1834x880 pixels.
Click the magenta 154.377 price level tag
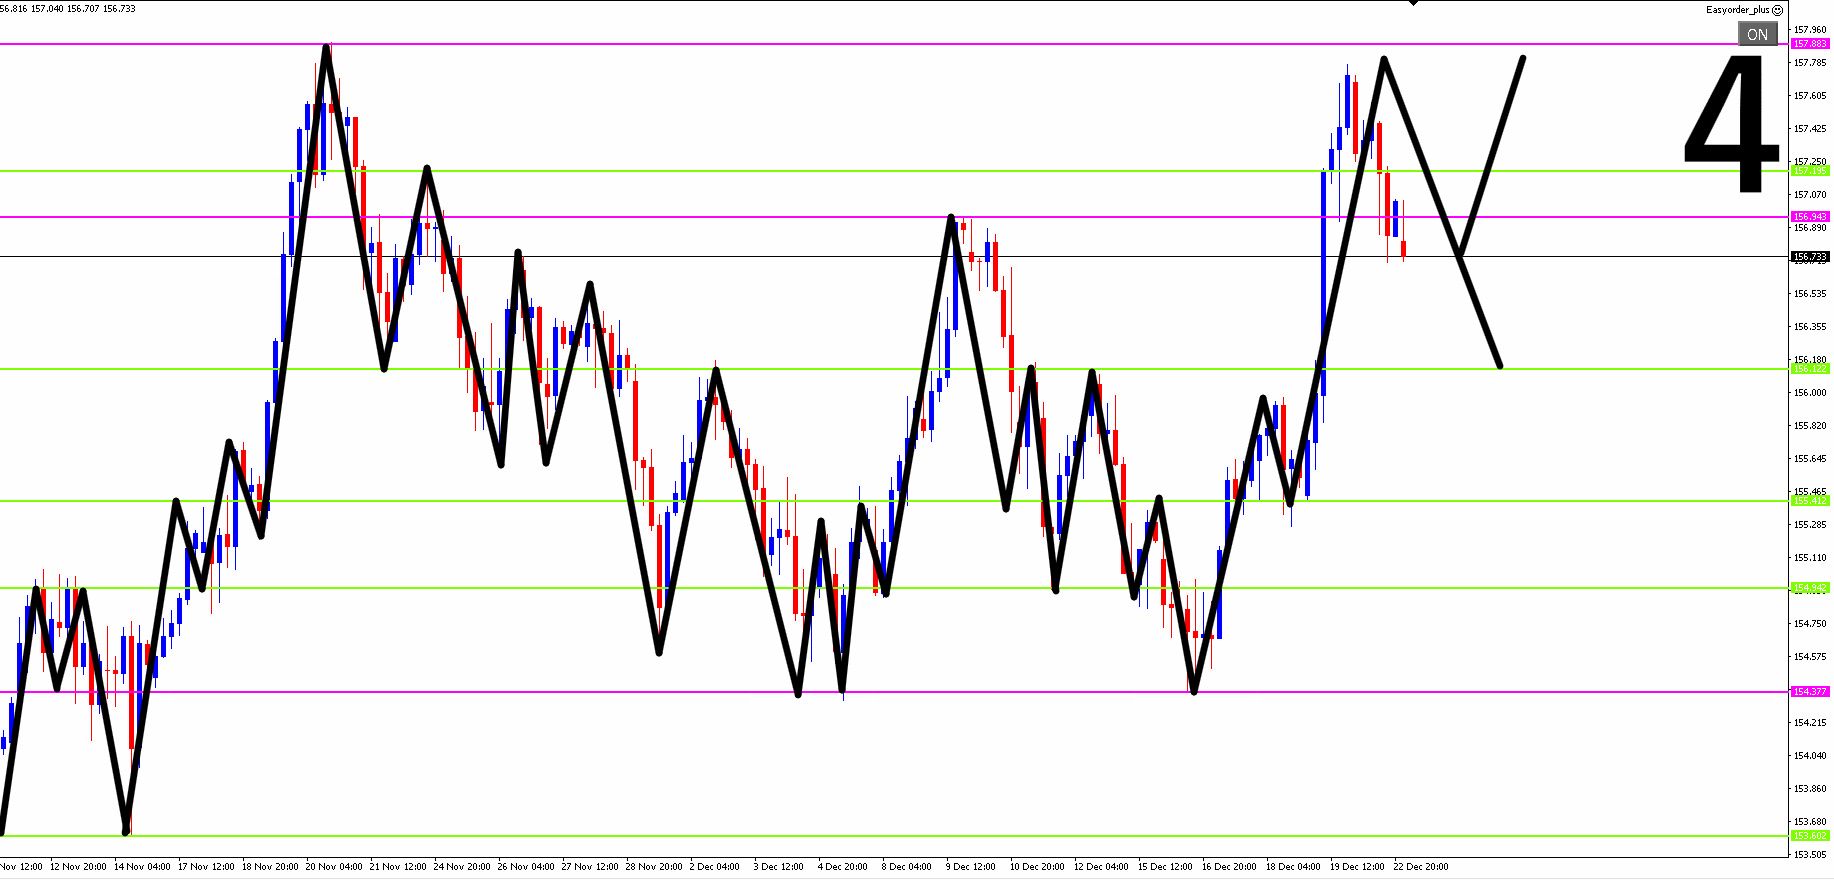[1810, 692]
